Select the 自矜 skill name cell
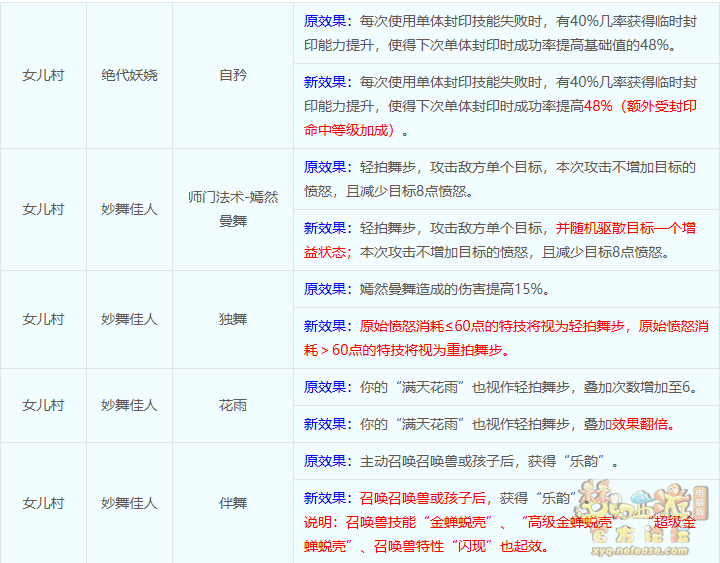The height and width of the screenshot is (563, 720). pos(233,75)
